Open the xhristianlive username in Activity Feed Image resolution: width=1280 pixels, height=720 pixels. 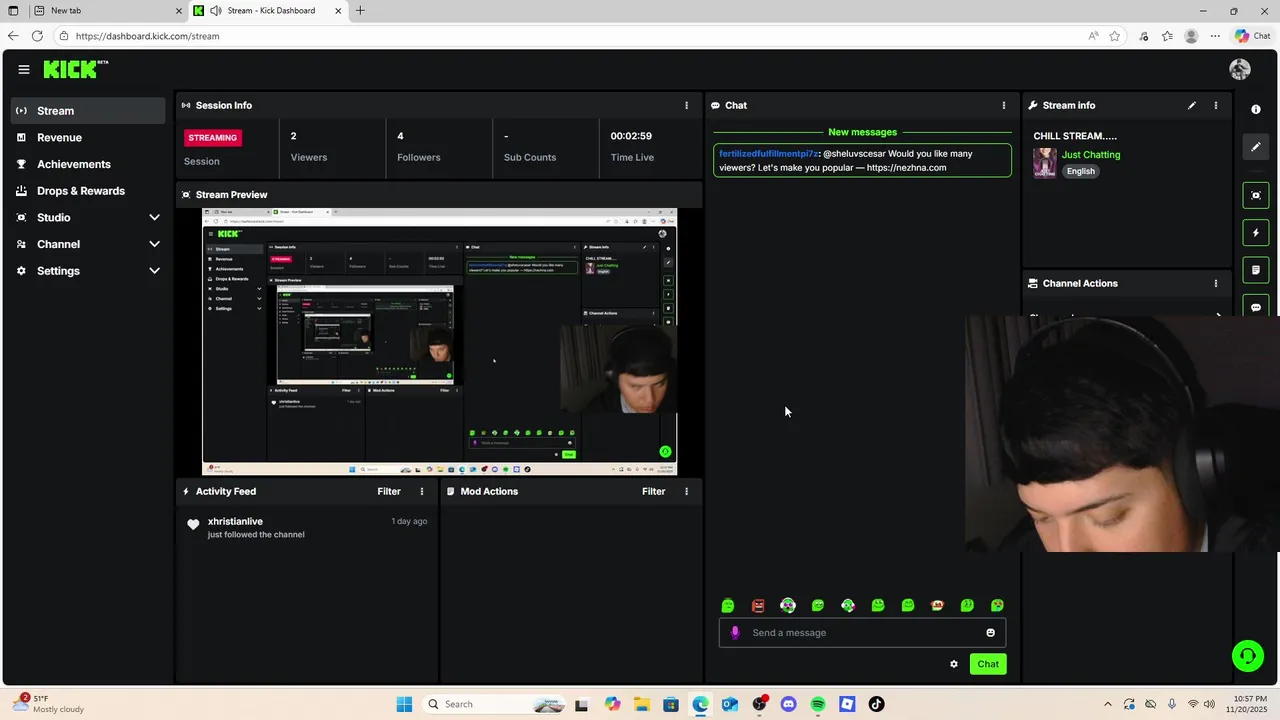pos(235,521)
